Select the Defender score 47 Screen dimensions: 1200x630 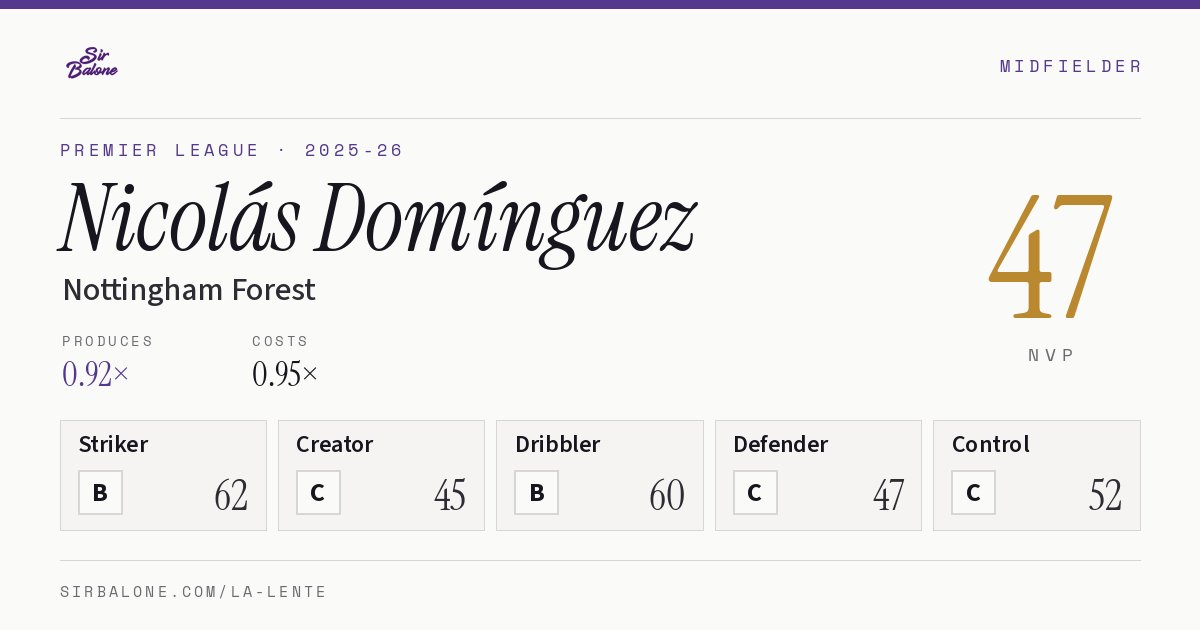coord(888,495)
